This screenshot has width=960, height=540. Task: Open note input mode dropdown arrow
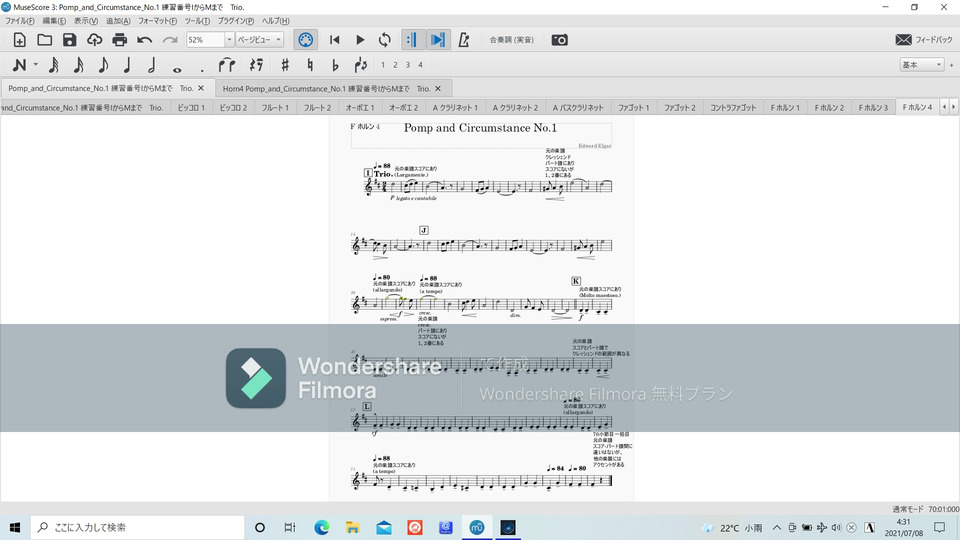click(x=36, y=64)
